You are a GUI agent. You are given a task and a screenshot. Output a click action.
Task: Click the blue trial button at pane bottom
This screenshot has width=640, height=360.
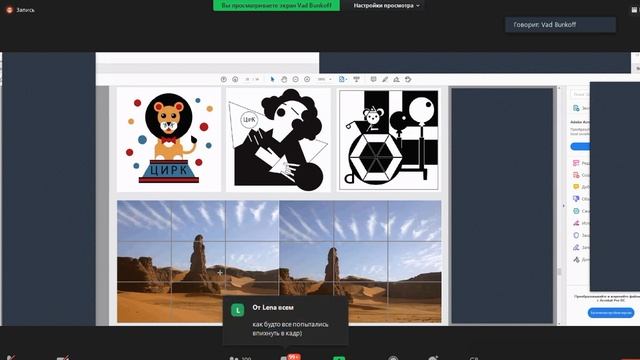pos(611,313)
